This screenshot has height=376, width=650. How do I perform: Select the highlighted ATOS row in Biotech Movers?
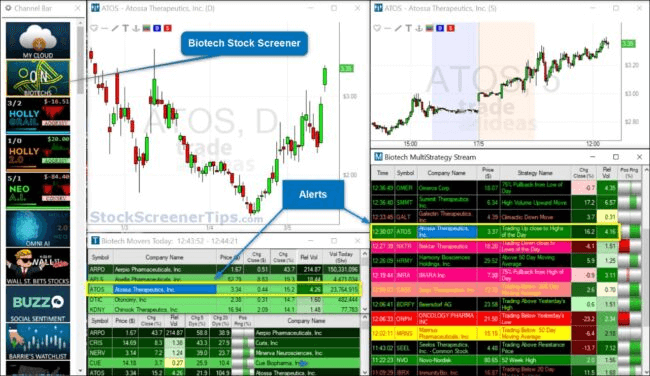tap(224, 289)
